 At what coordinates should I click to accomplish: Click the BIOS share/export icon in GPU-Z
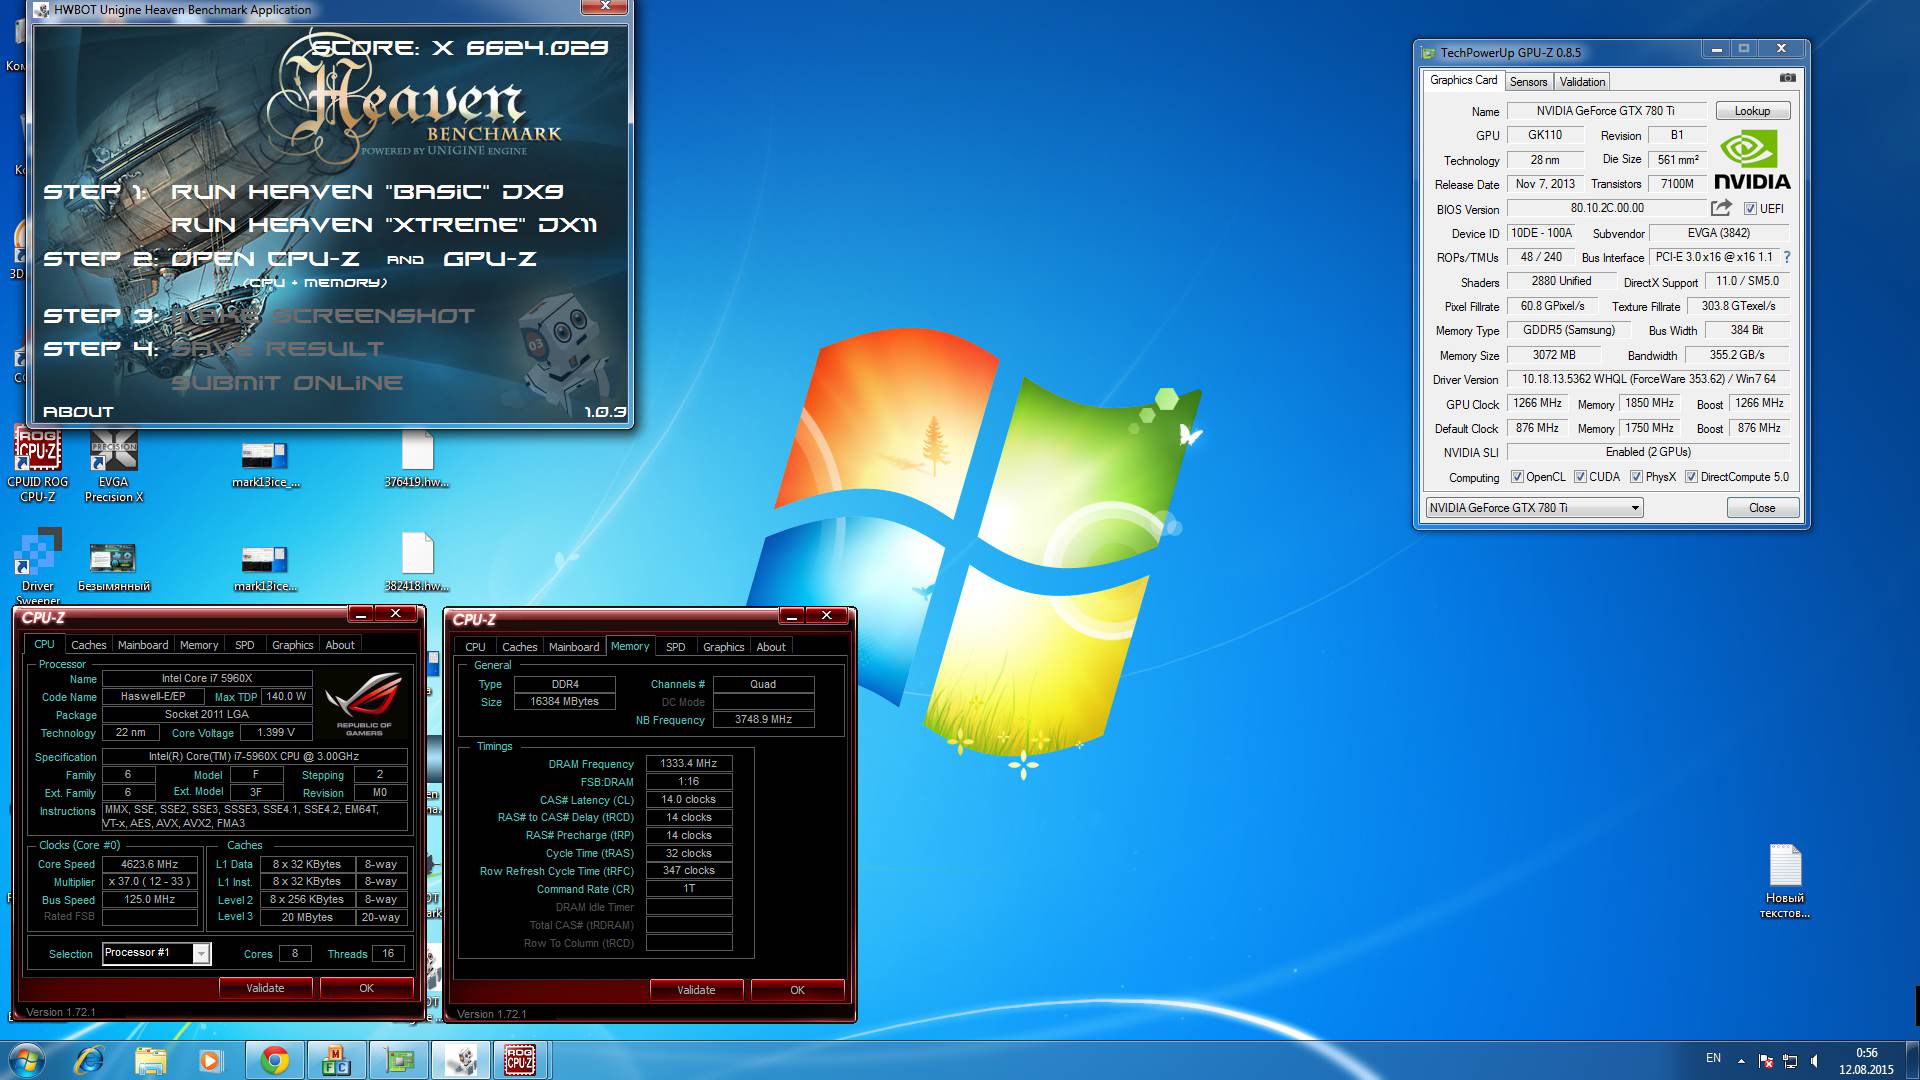tap(1721, 208)
